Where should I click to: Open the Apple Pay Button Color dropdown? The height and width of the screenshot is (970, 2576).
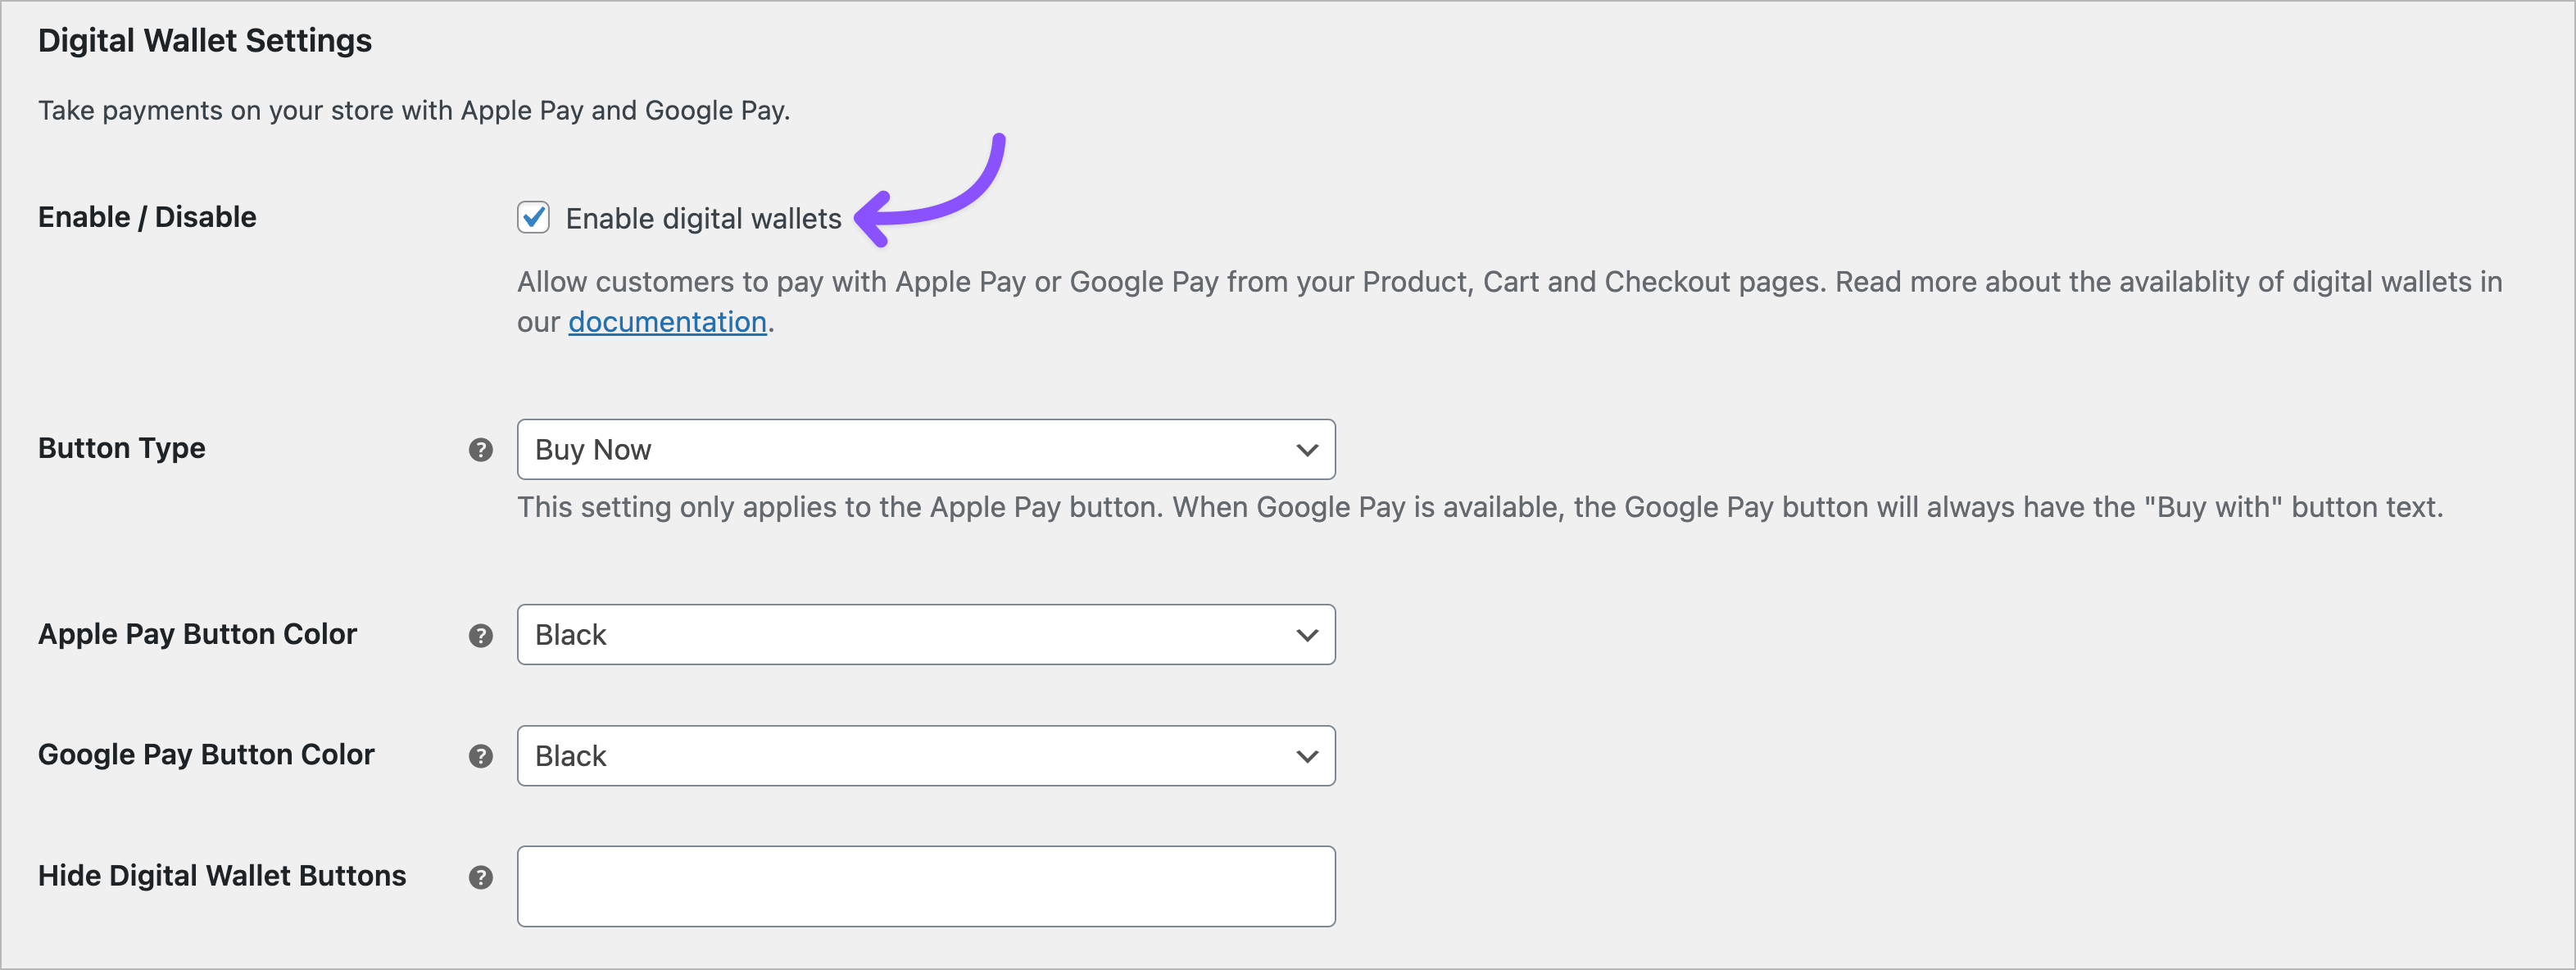(x=925, y=634)
